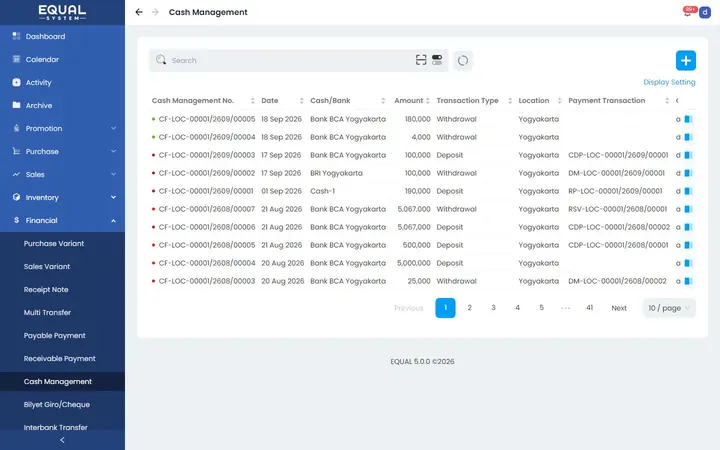
Task: Collapse the sidebar with bottom chevron
Action: pyautogui.click(x=62, y=440)
